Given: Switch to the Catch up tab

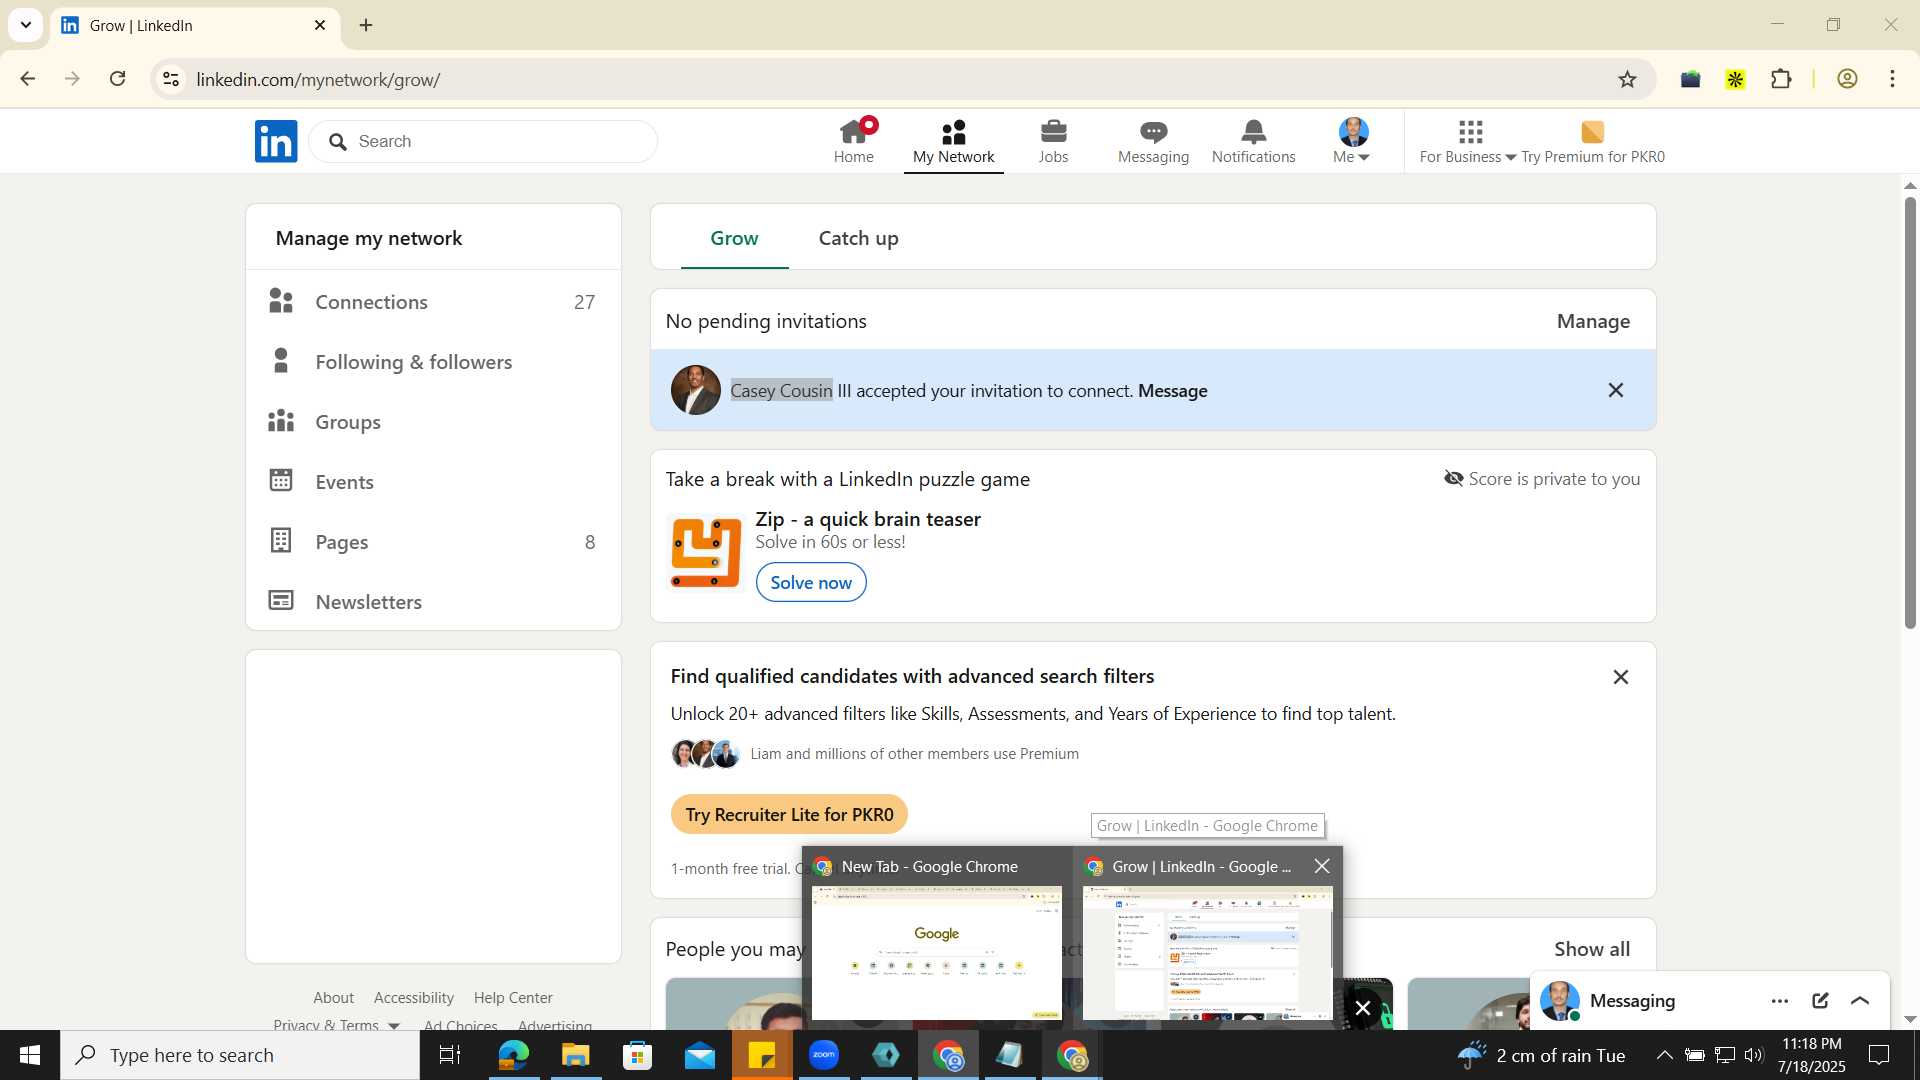Looking at the screenshot, I should pos(858,238).
